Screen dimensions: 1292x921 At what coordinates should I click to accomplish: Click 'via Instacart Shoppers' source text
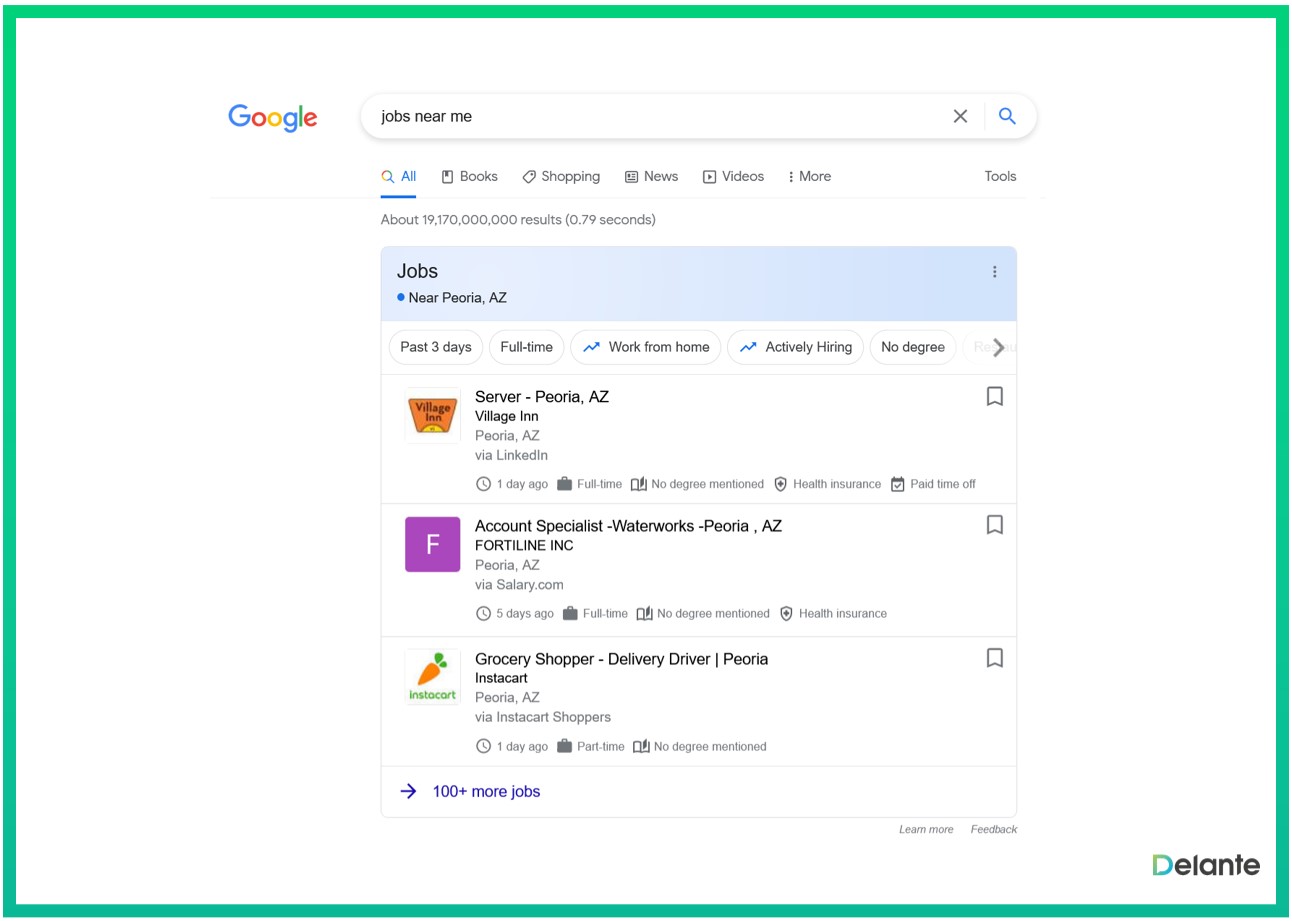543,717
